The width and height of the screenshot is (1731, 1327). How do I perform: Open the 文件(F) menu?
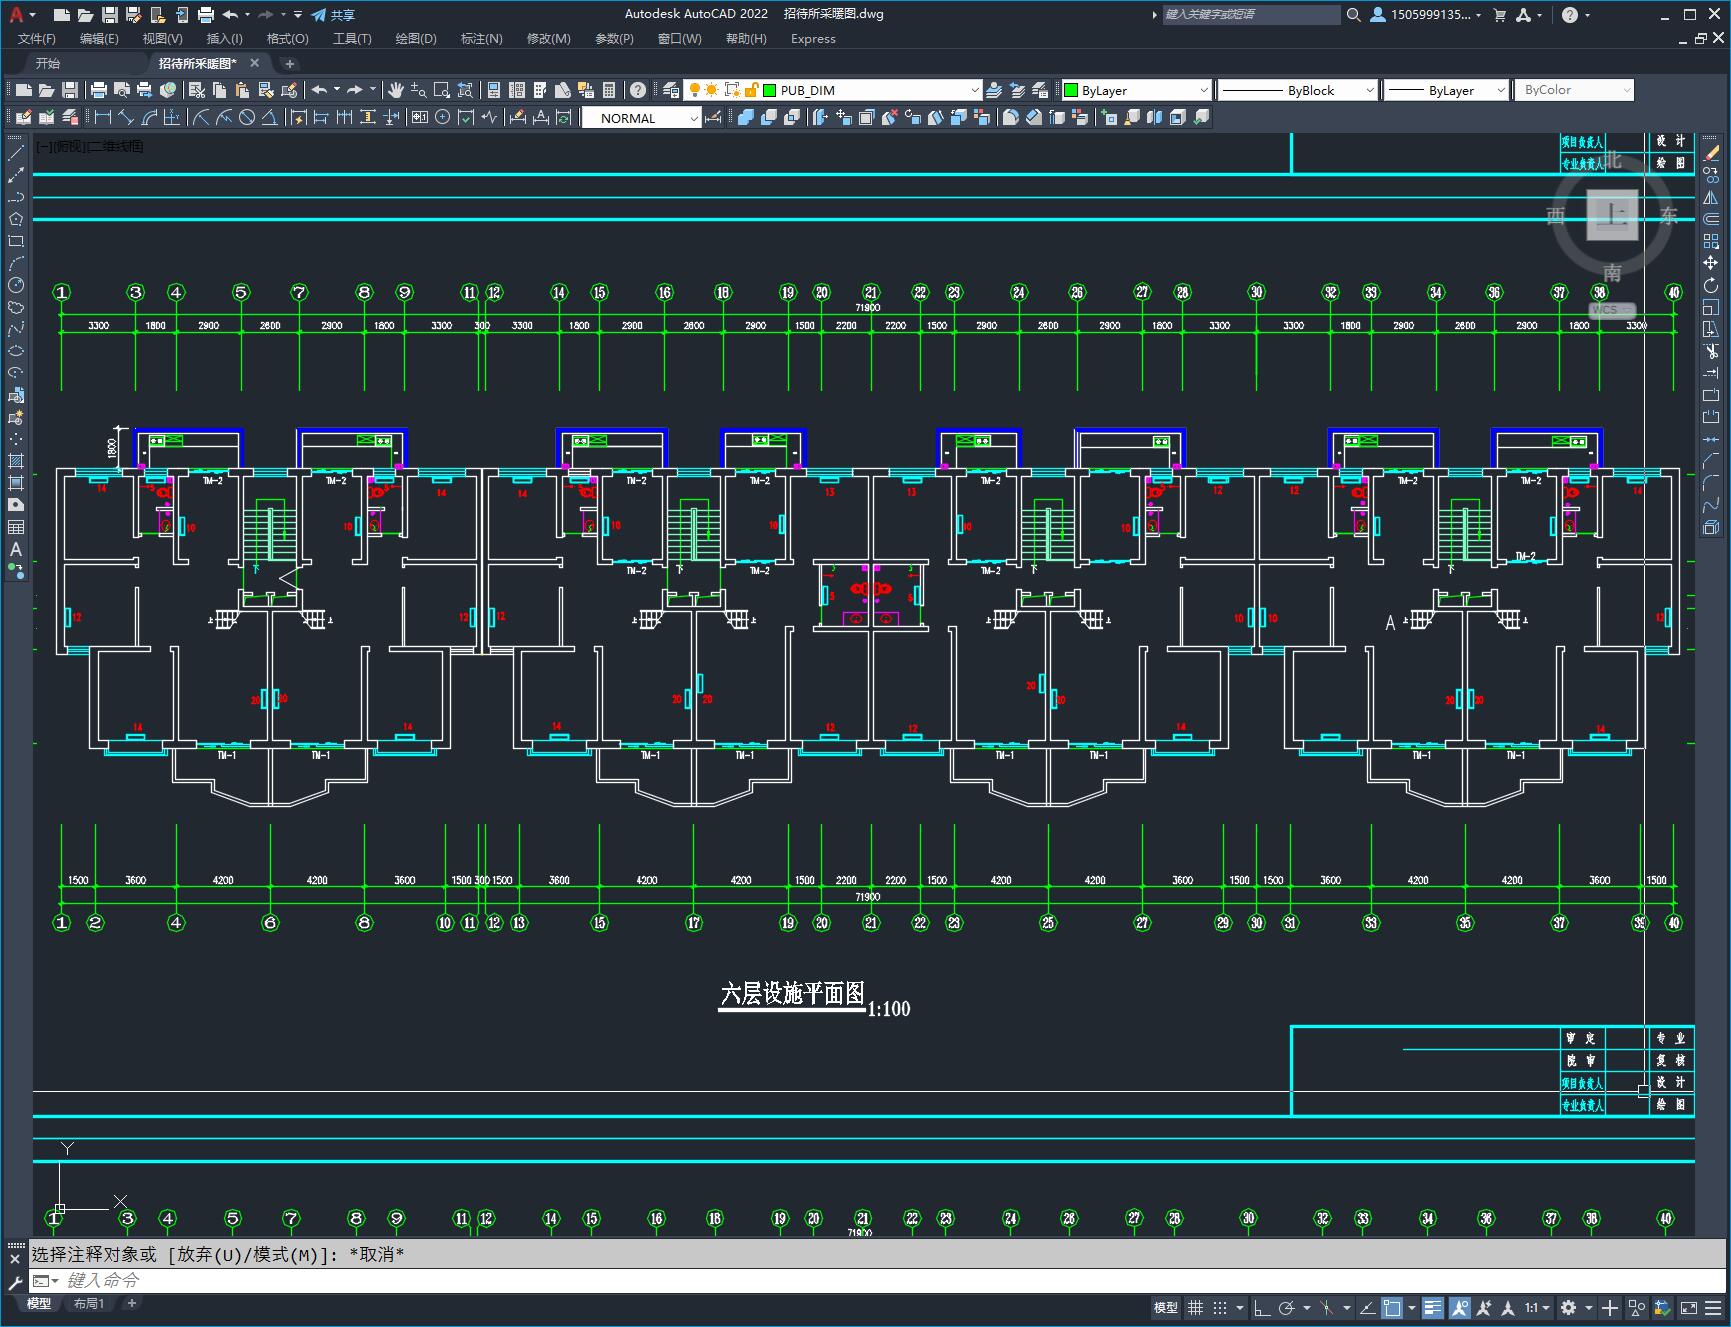(37, 38)
